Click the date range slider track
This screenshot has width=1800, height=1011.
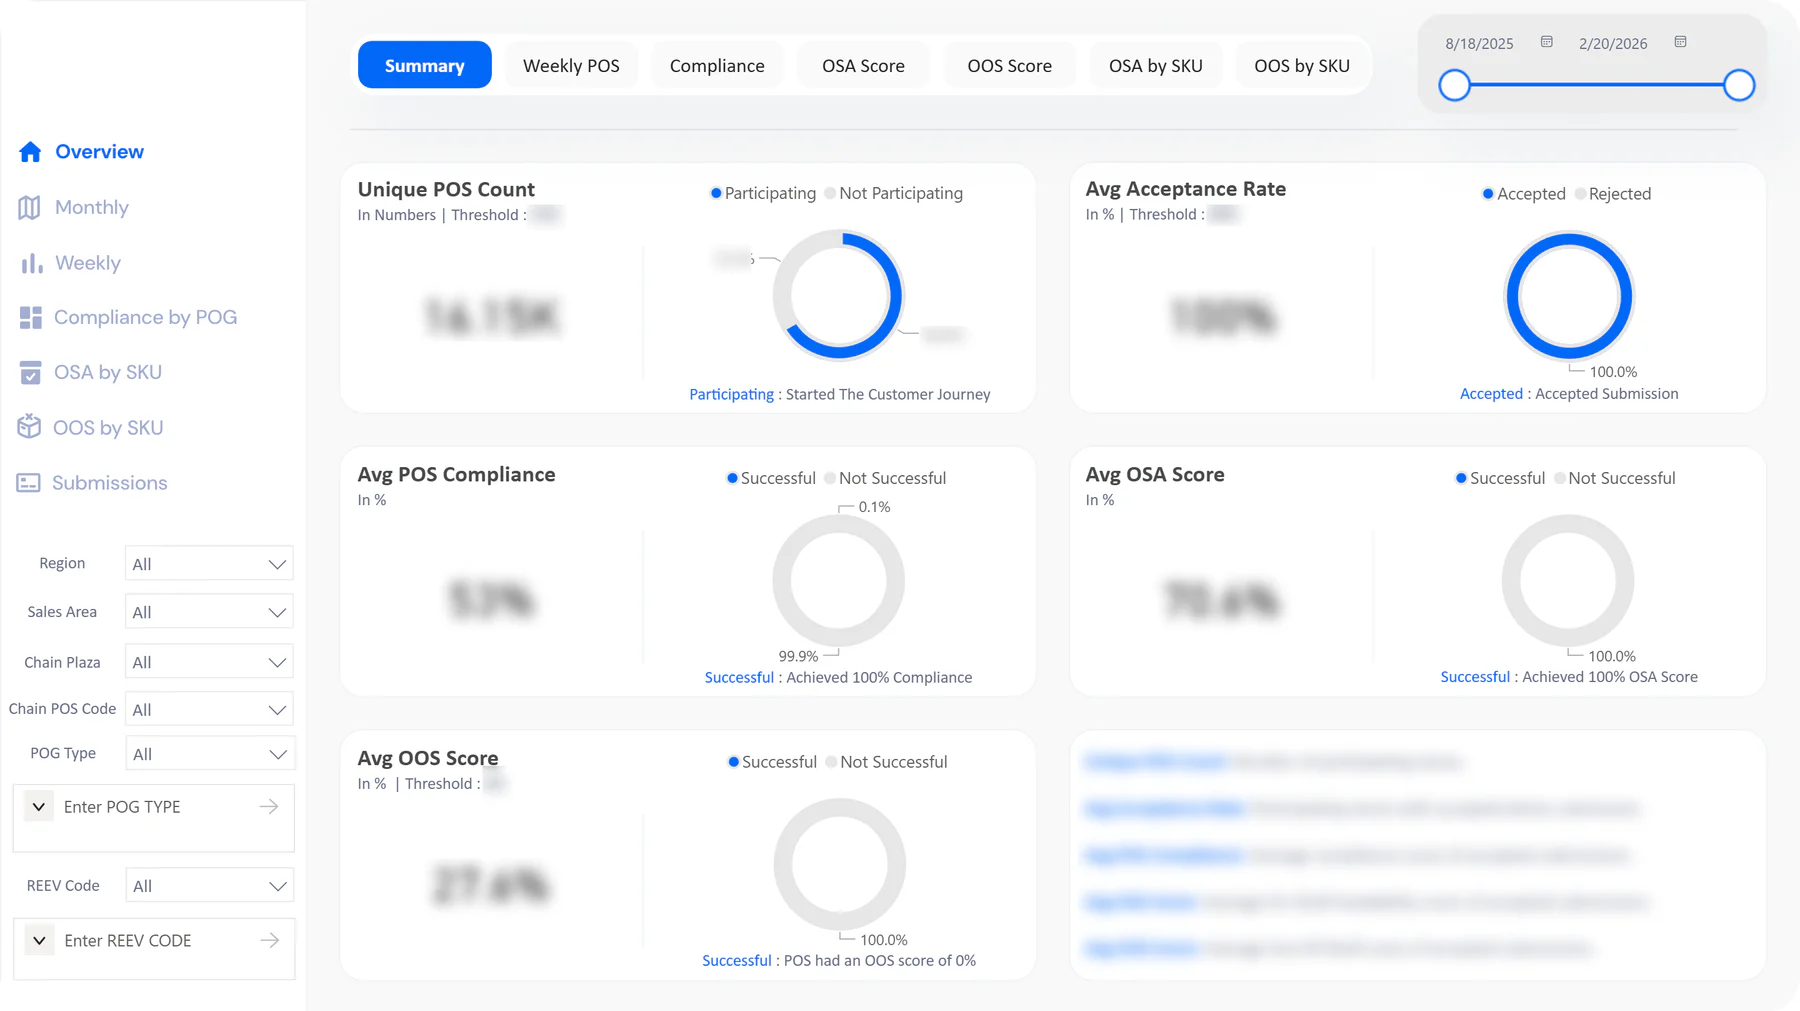(1597, 85)
